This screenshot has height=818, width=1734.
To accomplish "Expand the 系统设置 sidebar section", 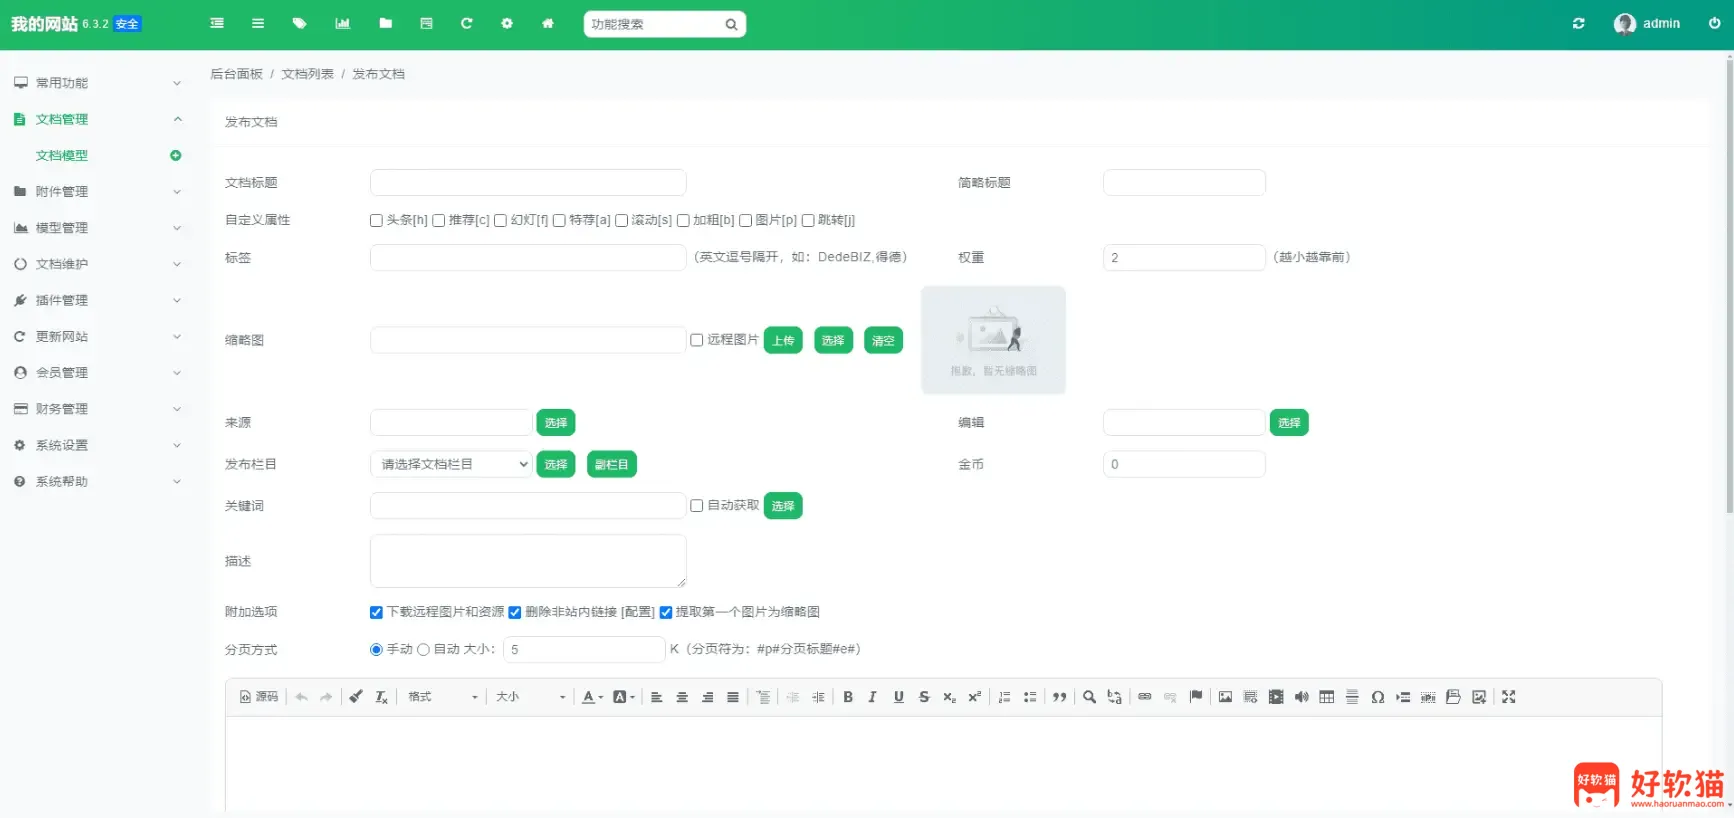I will 98,445.
